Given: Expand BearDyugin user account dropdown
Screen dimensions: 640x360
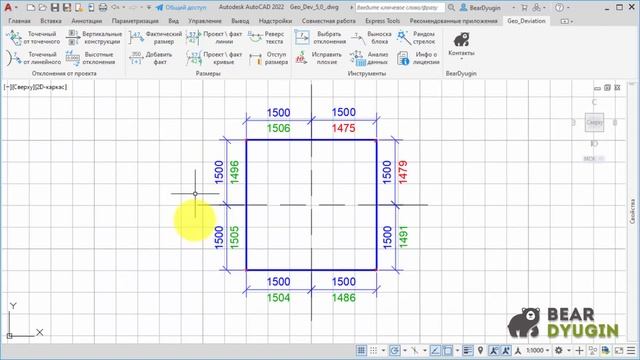Looking at the screenshot, I should pos(513,8).
